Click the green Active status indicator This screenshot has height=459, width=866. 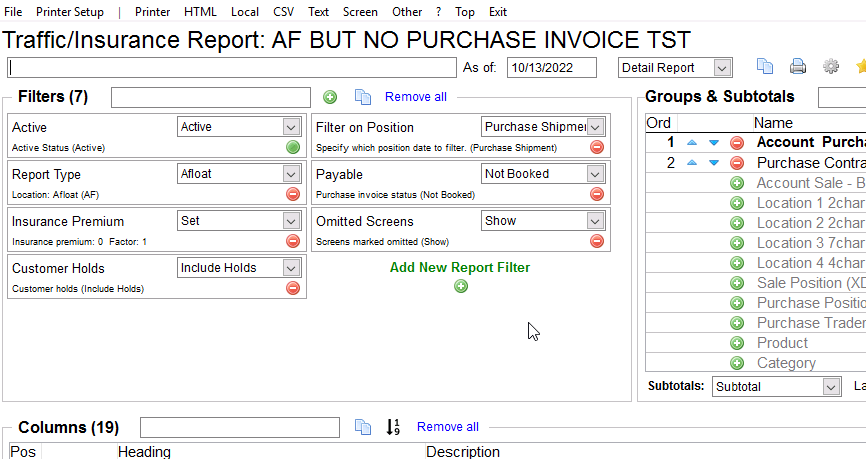click(293, 147)
